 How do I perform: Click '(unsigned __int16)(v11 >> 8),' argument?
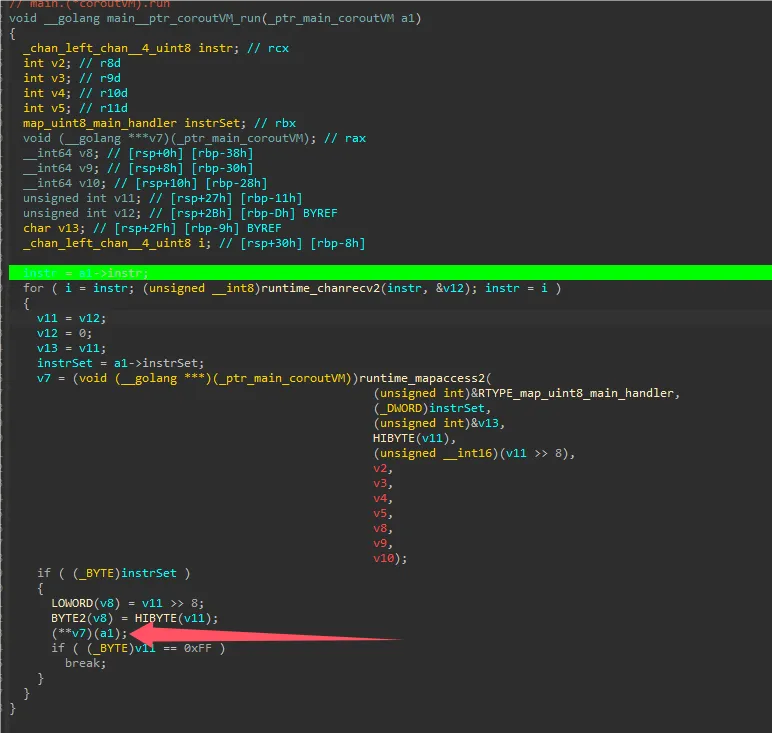[474, 453]
